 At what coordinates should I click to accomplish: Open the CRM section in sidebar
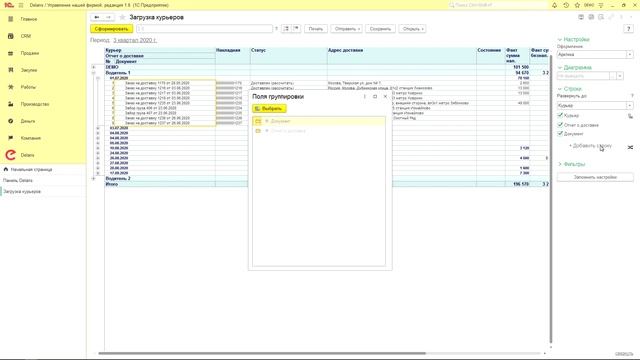(x=26, y=36)
